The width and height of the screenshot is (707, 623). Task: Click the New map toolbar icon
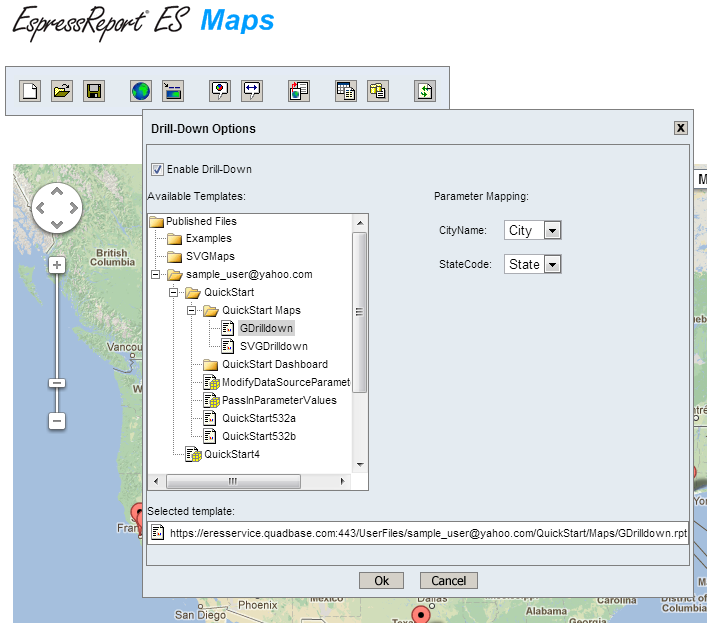[30, 91]
